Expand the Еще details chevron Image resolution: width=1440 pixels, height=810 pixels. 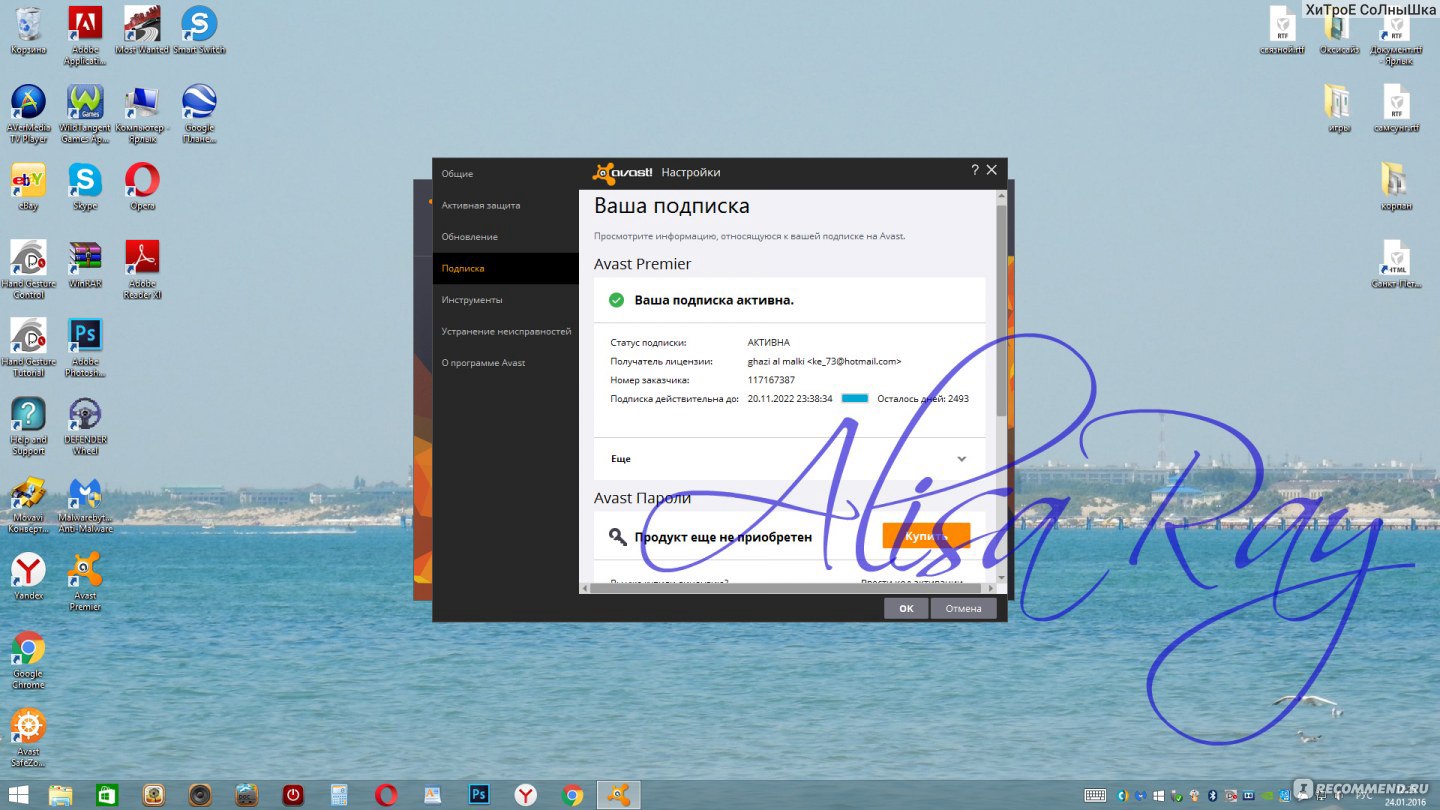click(x=962, y=459)
